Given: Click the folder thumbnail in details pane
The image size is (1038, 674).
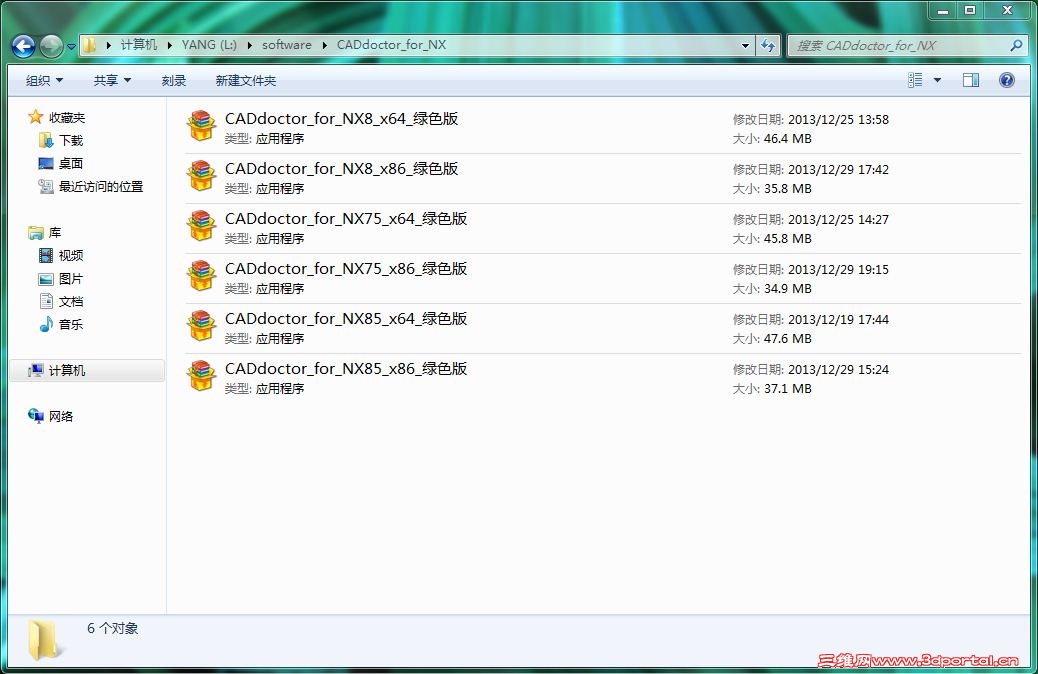Looking at the screenshot, I should [44, 640].
